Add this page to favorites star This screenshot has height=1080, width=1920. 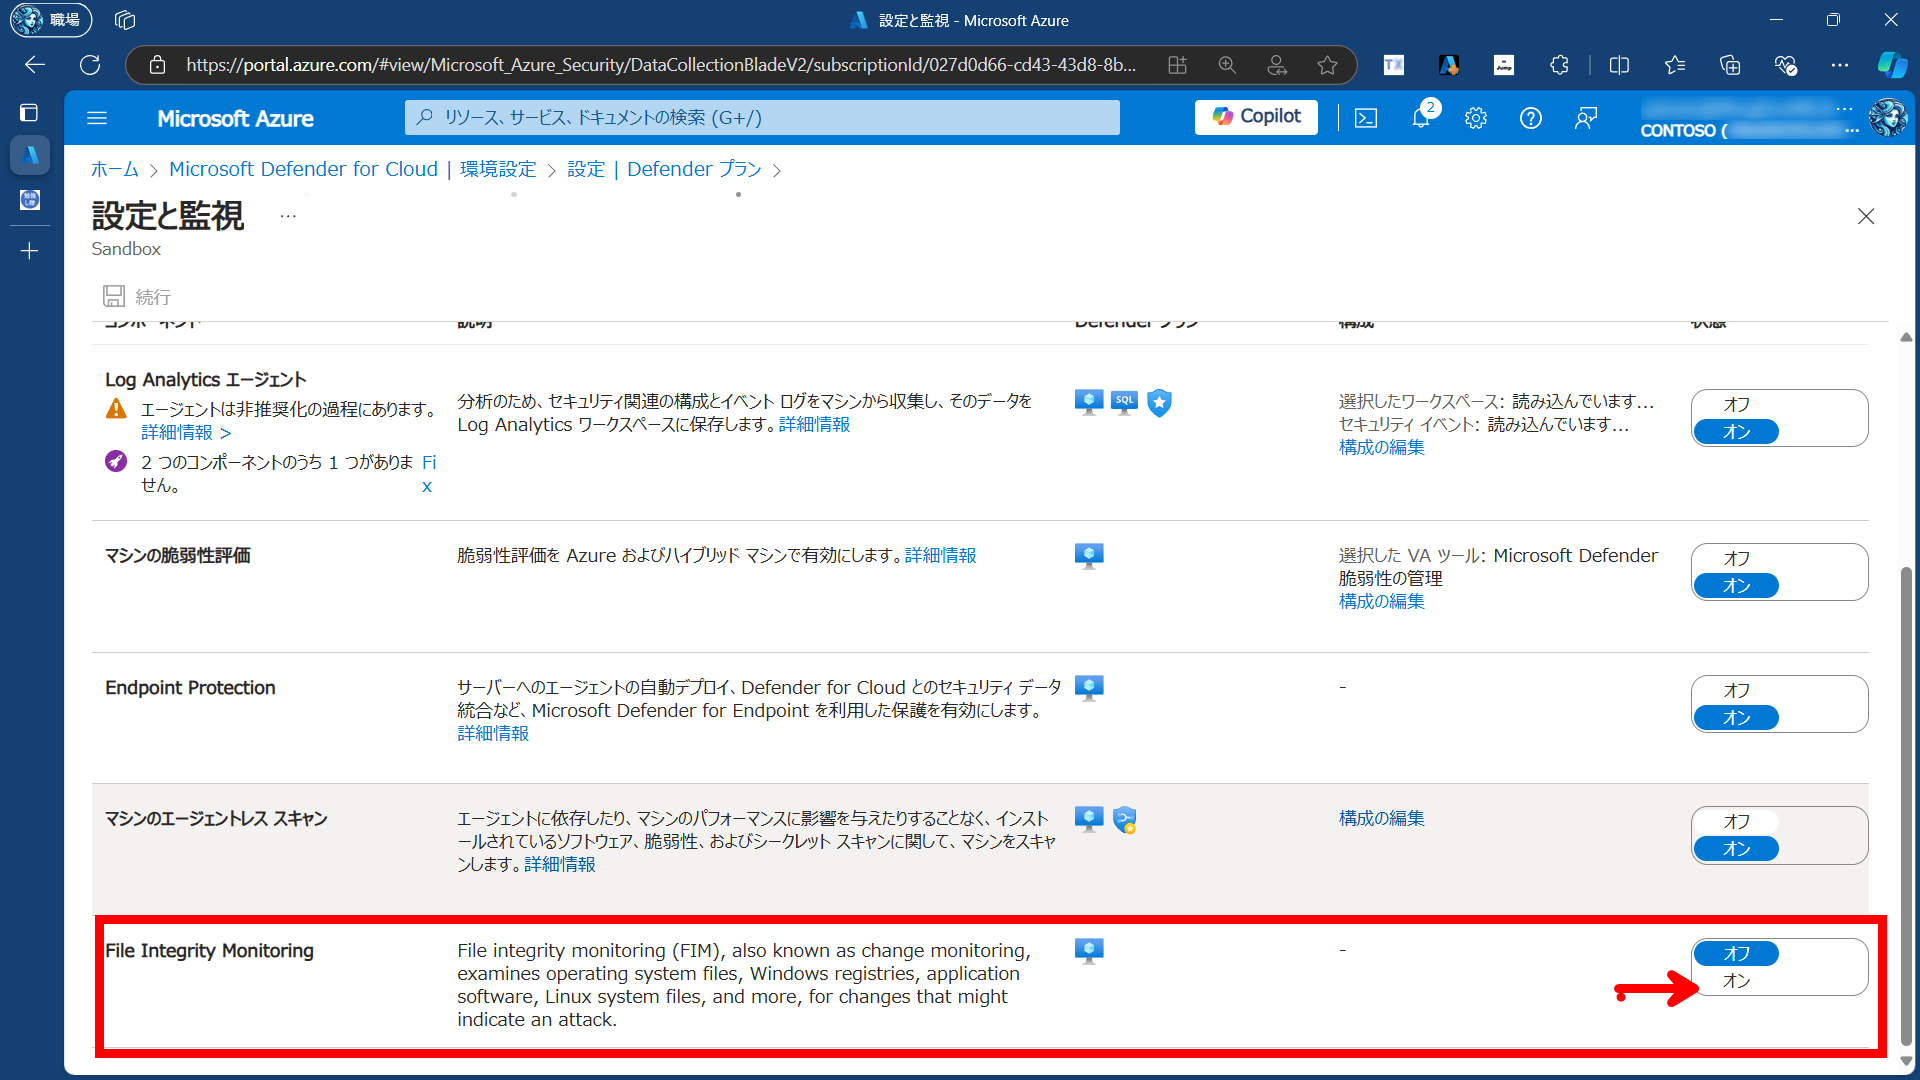[1327, 65]
